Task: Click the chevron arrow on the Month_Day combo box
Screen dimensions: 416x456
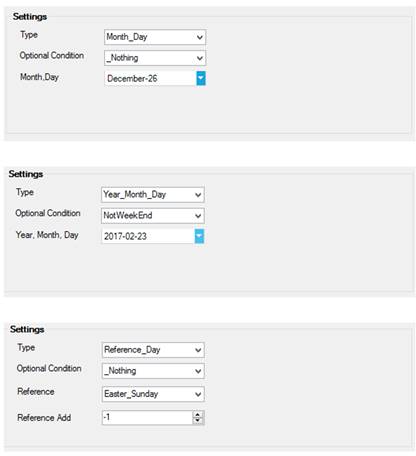Action: (x=200, y=37)
